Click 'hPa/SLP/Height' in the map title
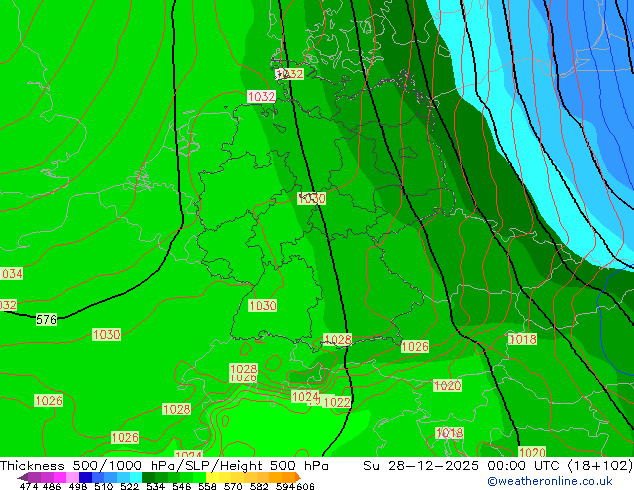 (x=206, y=466)
